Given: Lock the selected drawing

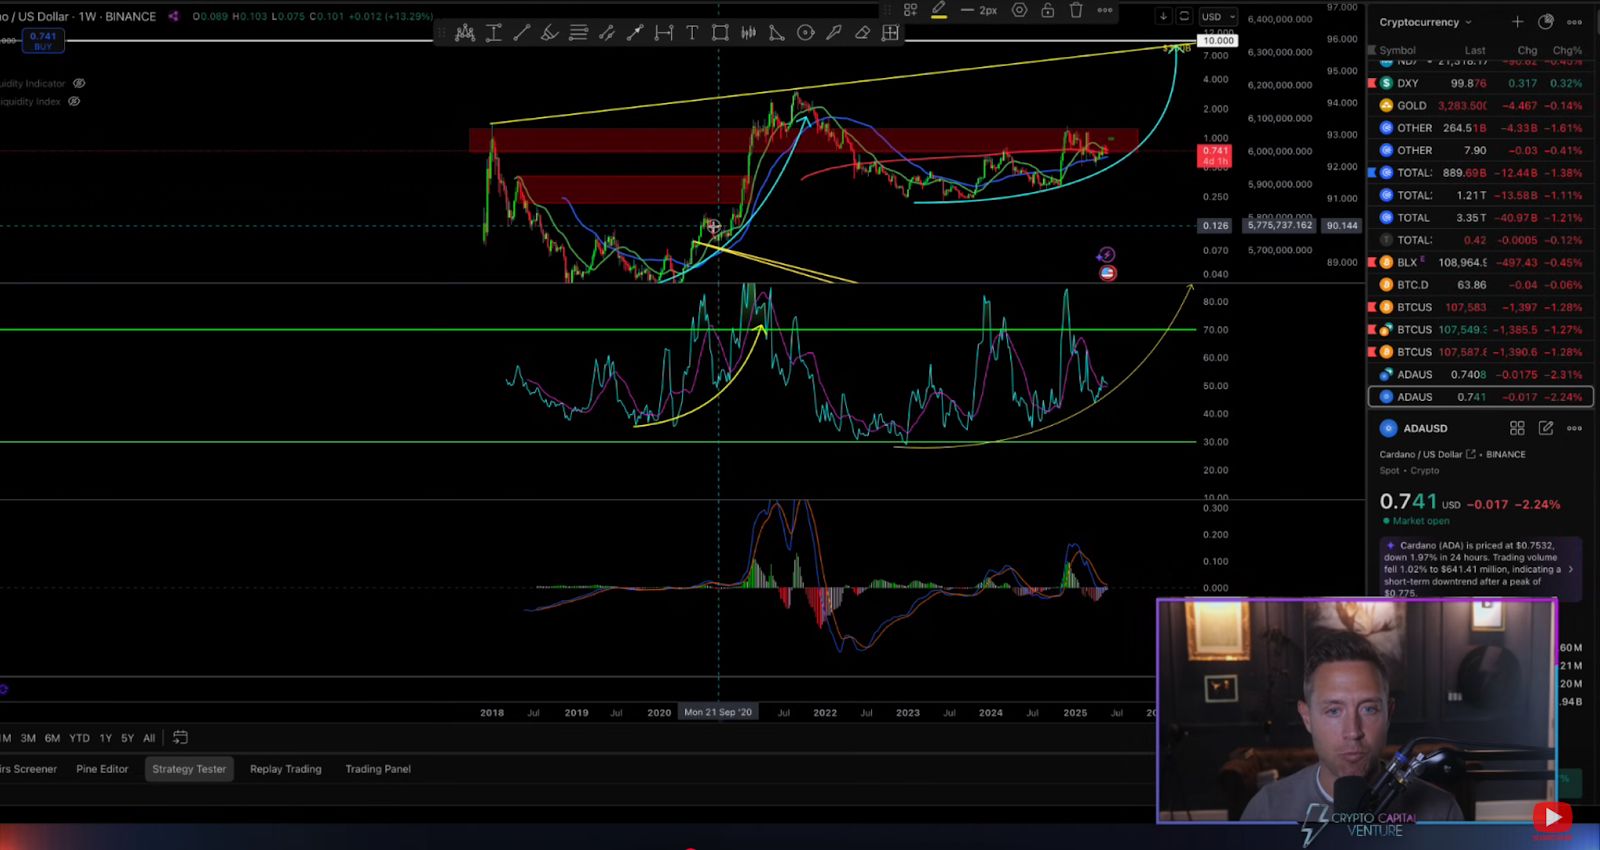Looking at the screenshot, I should [1047, 10].
